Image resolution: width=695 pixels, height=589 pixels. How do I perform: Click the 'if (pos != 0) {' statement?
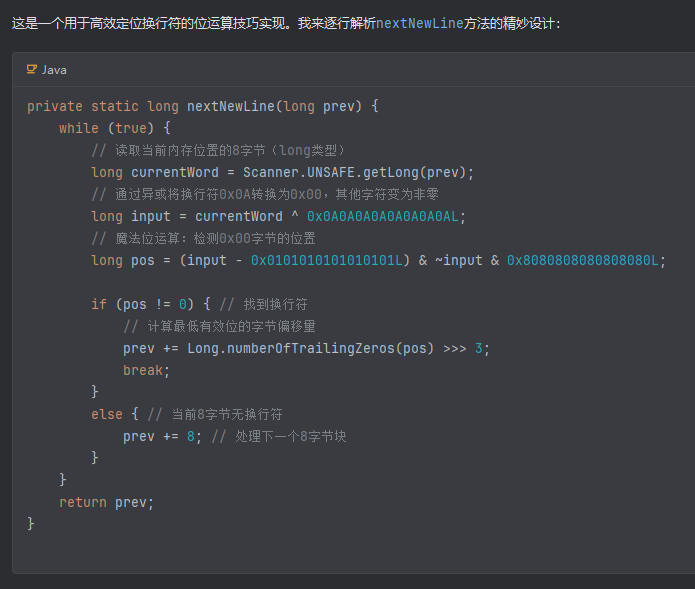(151, 304)
